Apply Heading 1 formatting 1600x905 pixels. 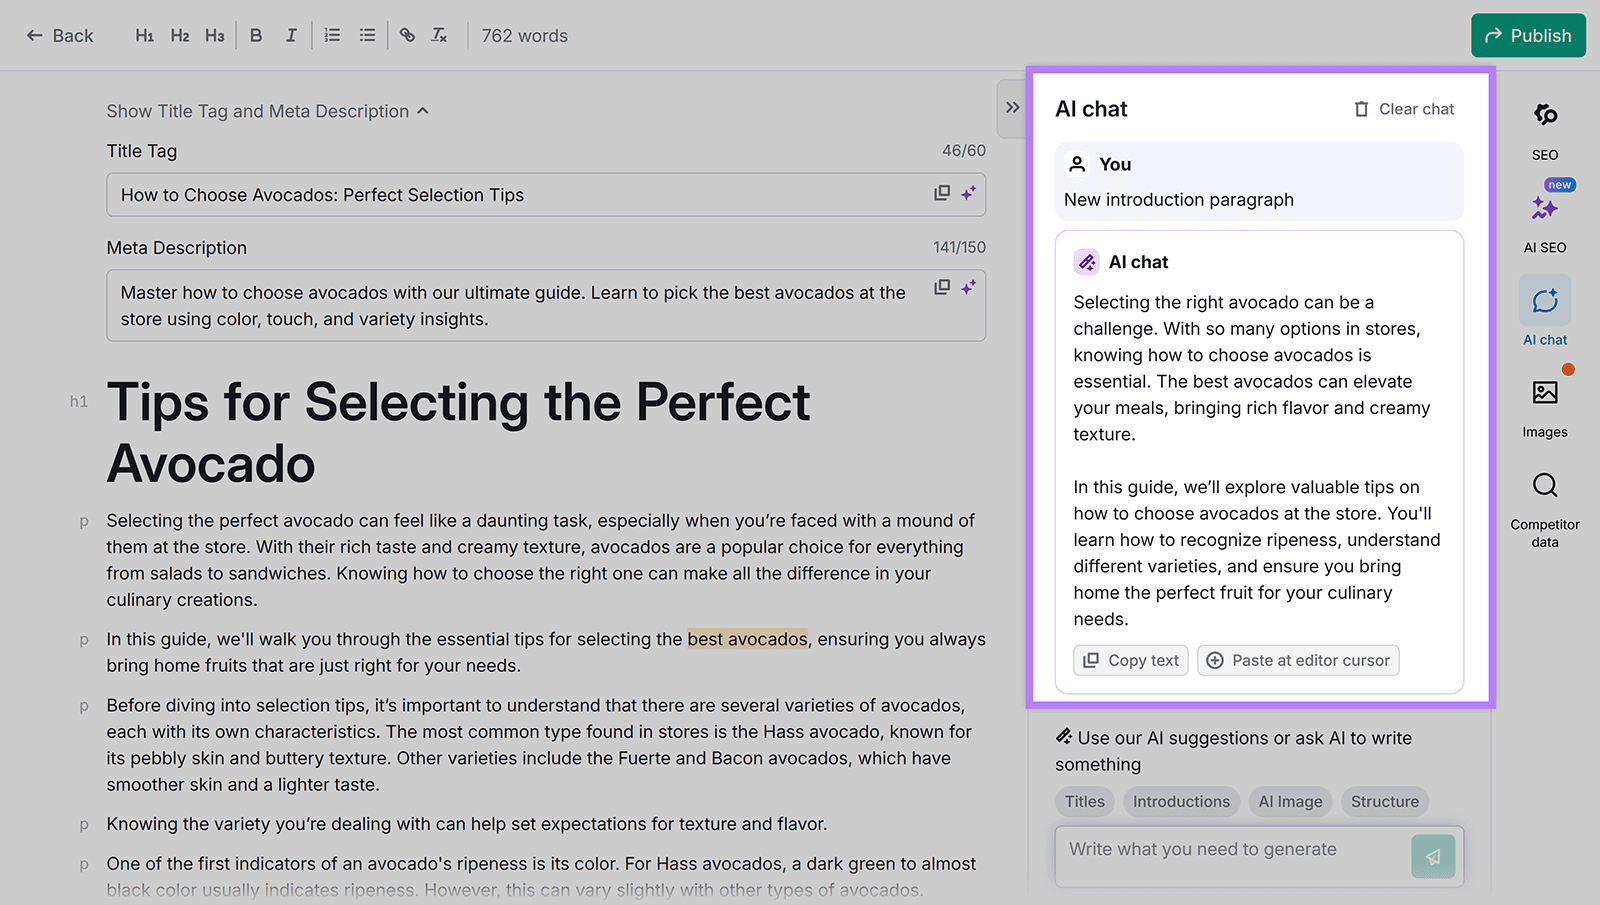[144, 34]
